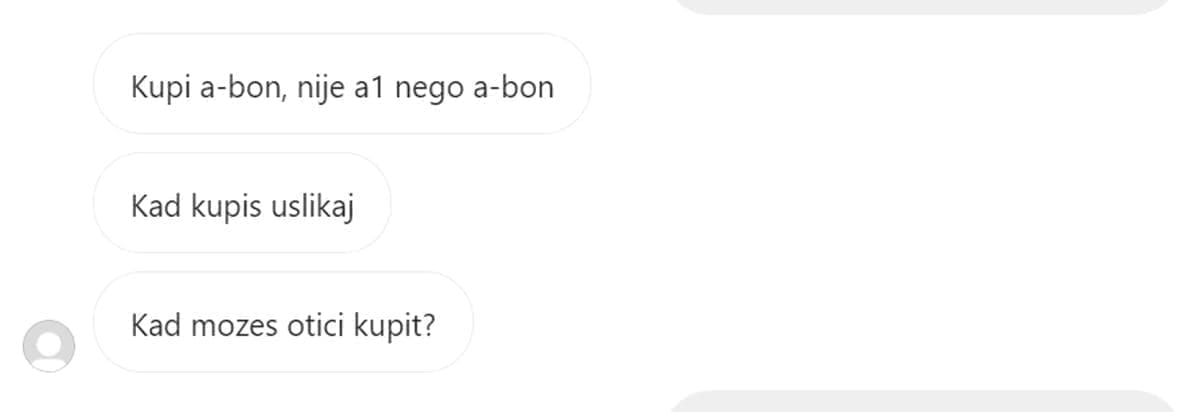Viewport: 1200px width, 412px height.
Task: Click the gray outgoing bubble at the top
Action: (x=922, y=6)
